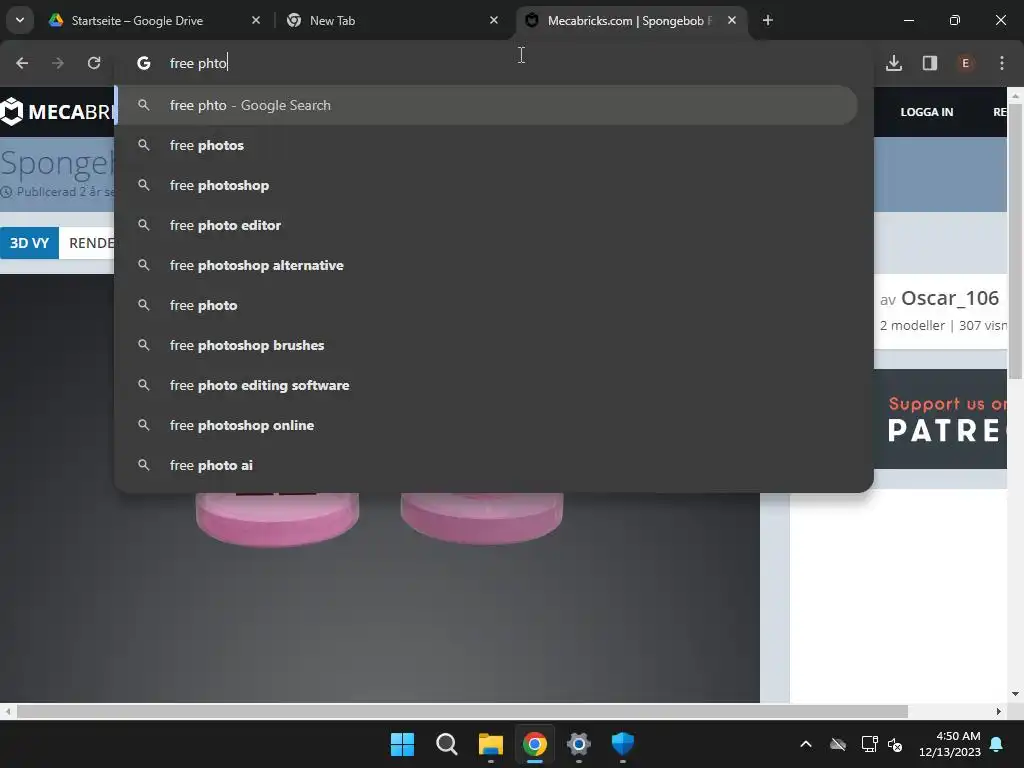Close the Mecabricks.com tab
The image size is (1024, 768).
(x=732, y=20)
